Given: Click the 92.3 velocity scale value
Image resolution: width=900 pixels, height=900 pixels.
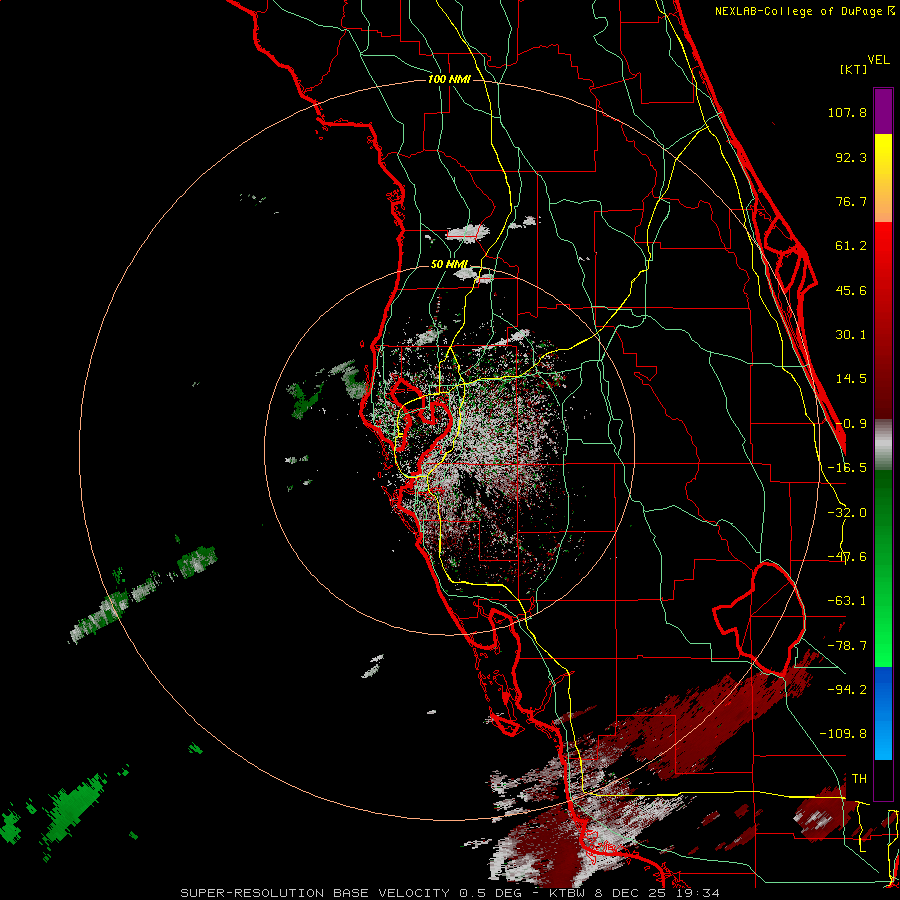Looking at the screenshot, I should point(851,157).
